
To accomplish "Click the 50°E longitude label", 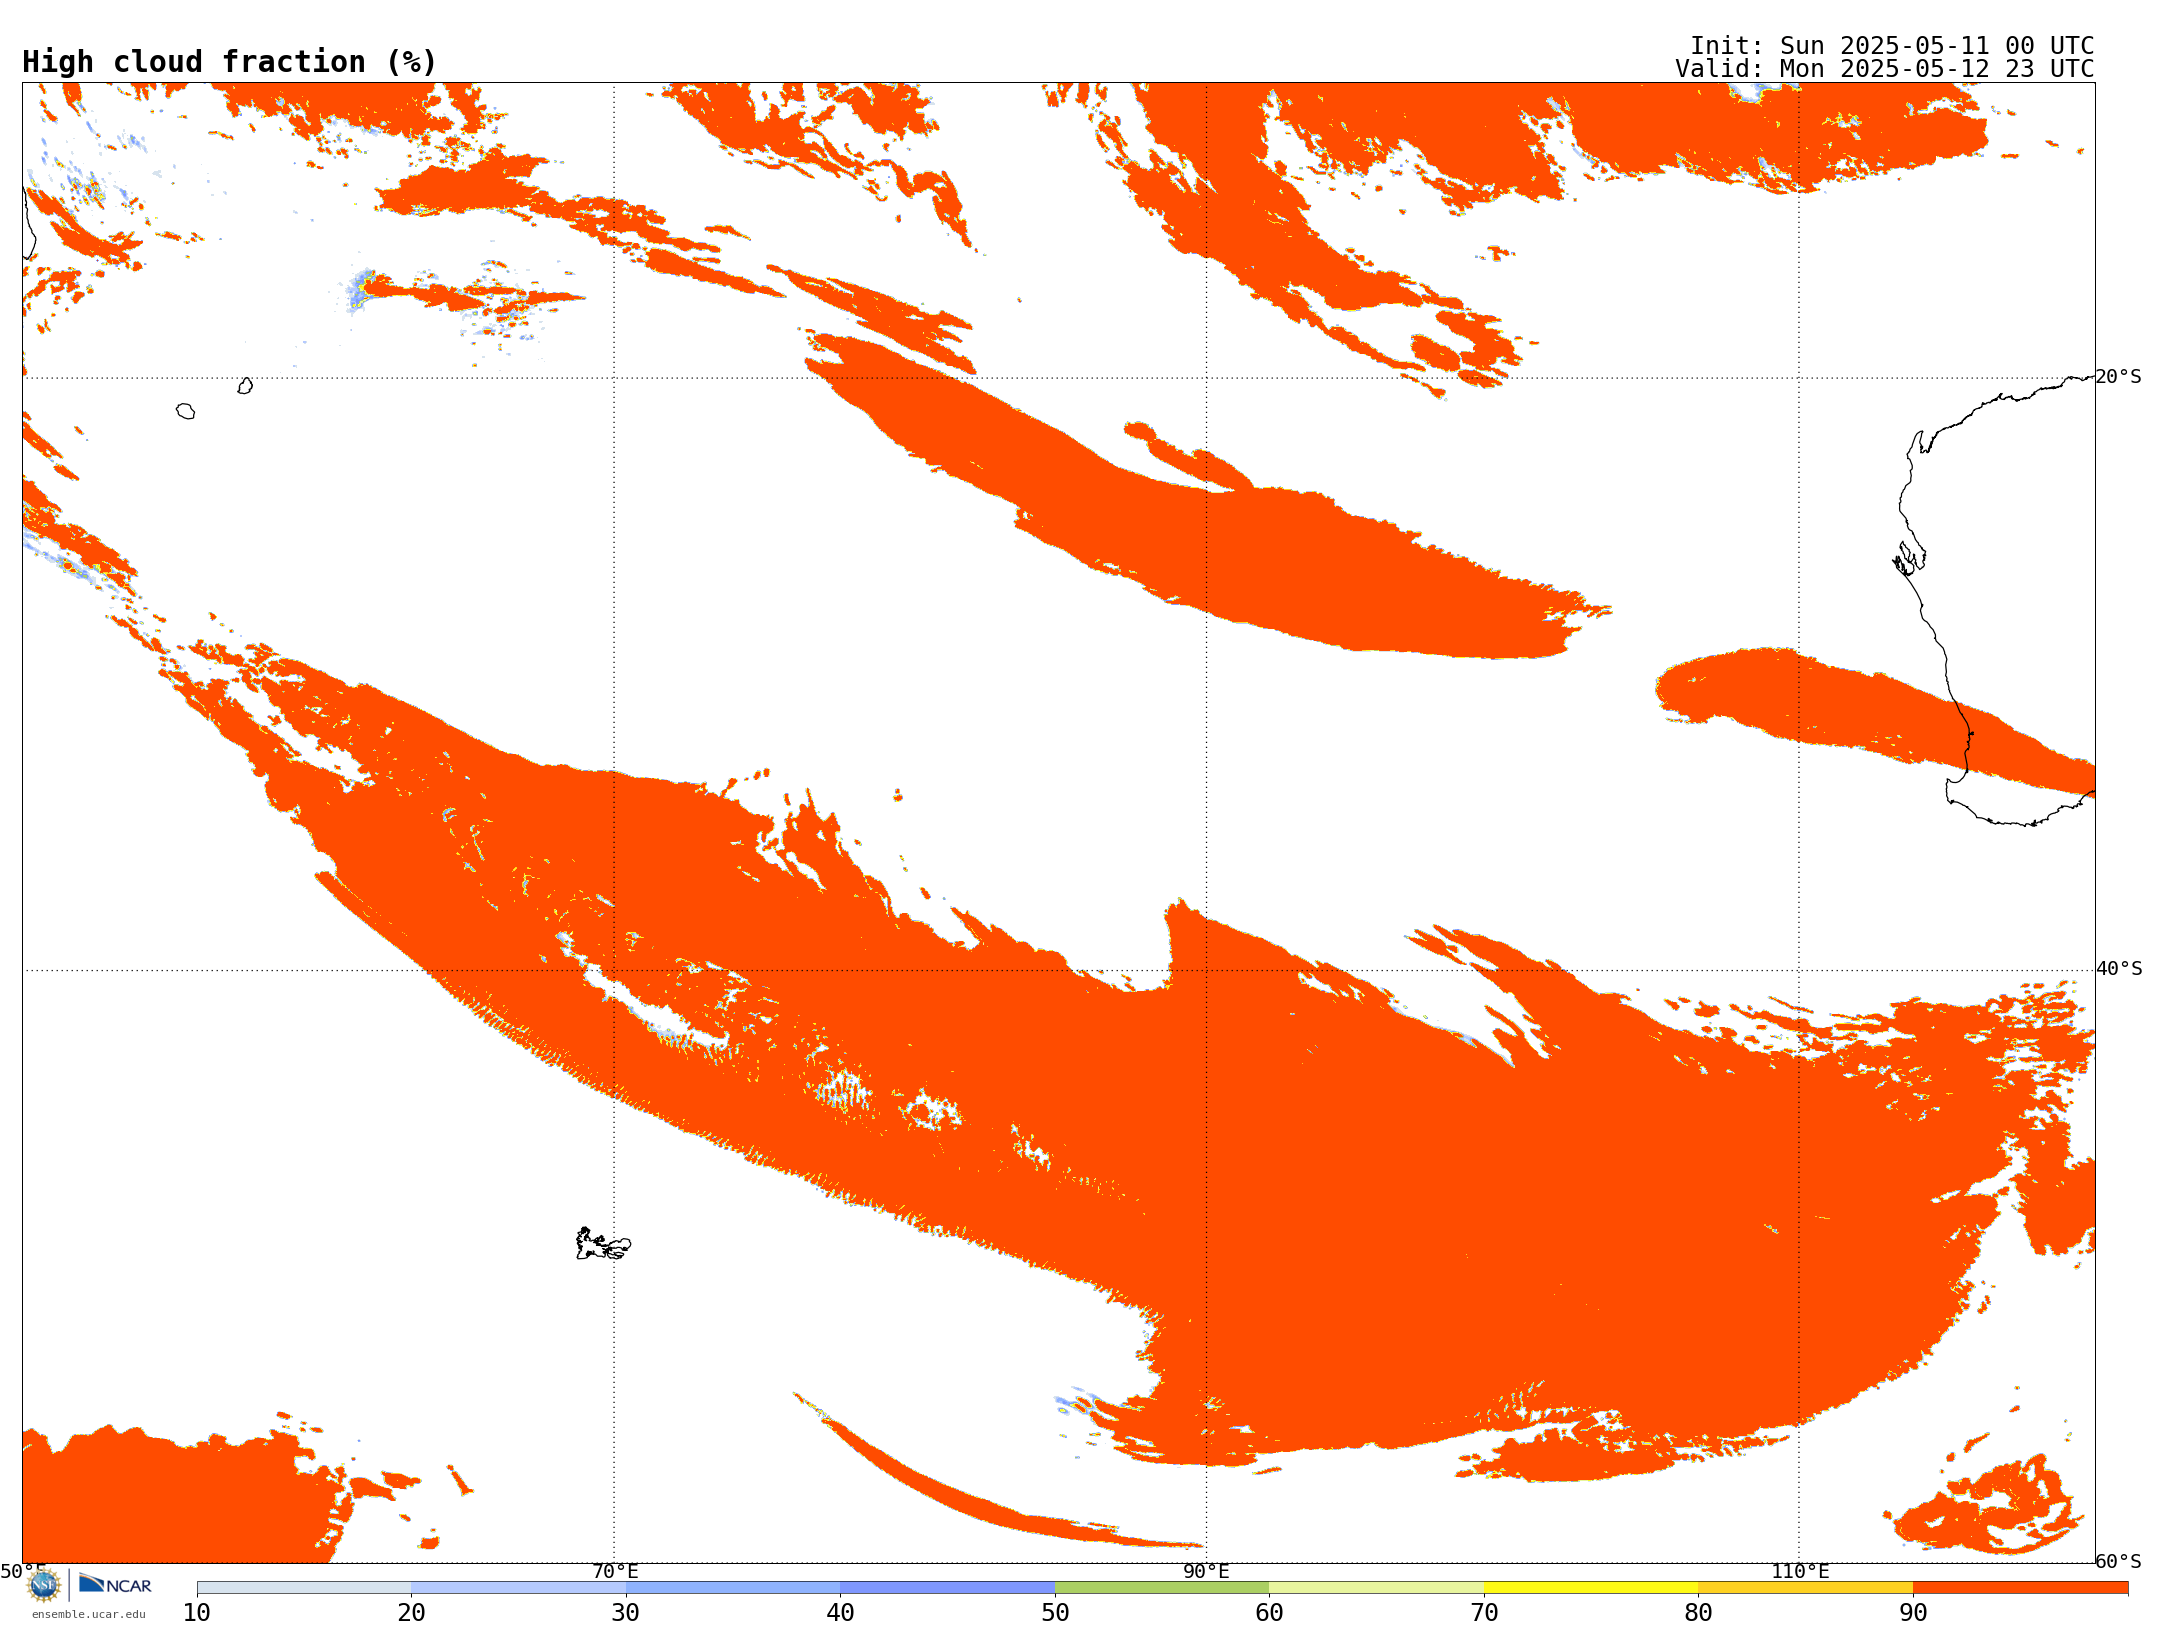I will click(x=23, y=1571).
